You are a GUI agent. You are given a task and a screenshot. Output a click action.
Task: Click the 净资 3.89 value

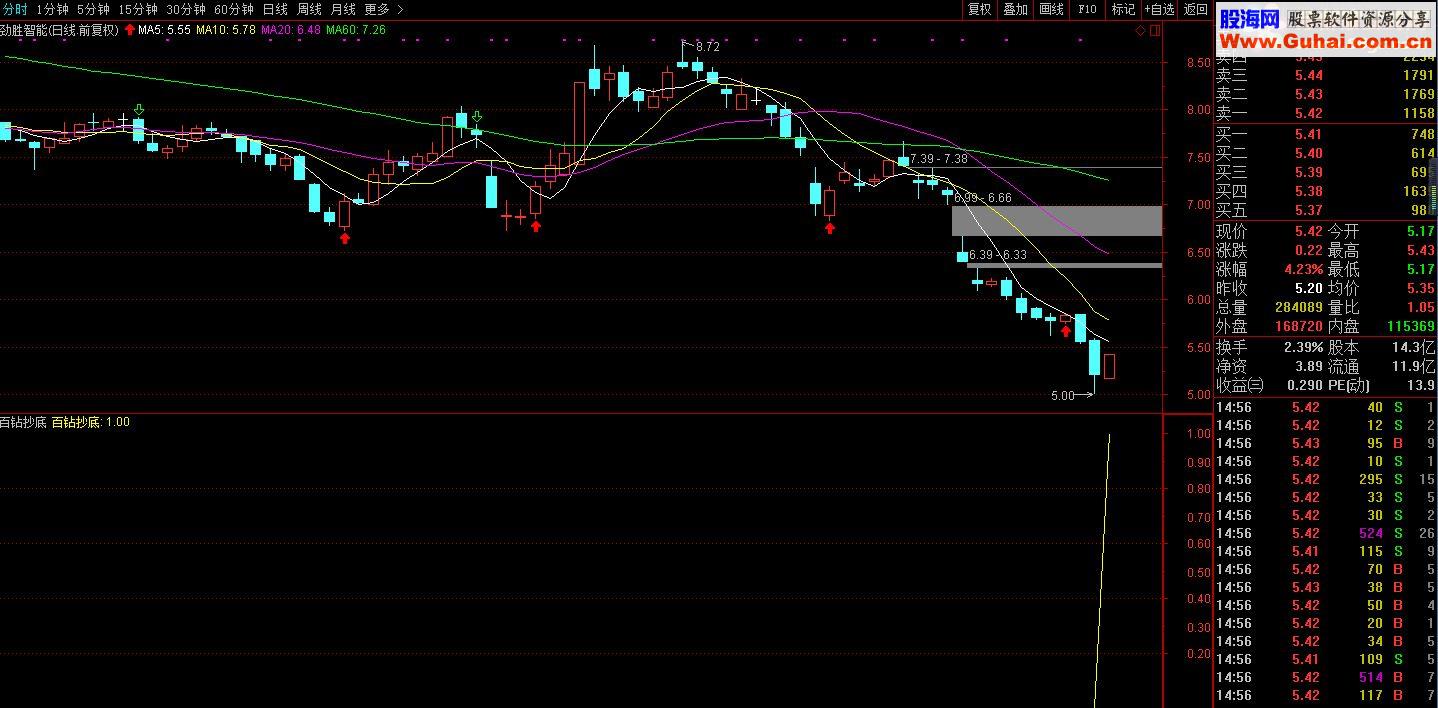click(1308, 366)
